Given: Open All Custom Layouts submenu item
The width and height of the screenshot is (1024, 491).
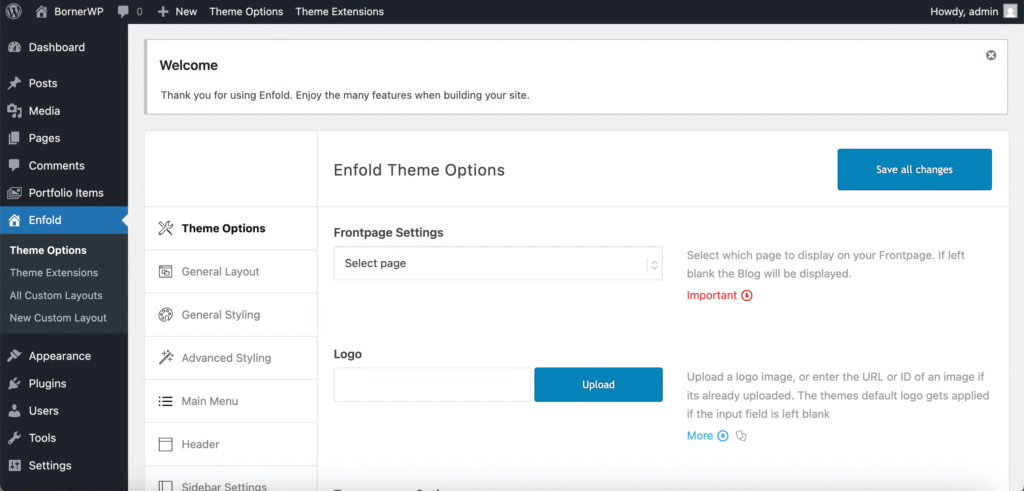Looking at the screenshot, I should tap(56, 296).
